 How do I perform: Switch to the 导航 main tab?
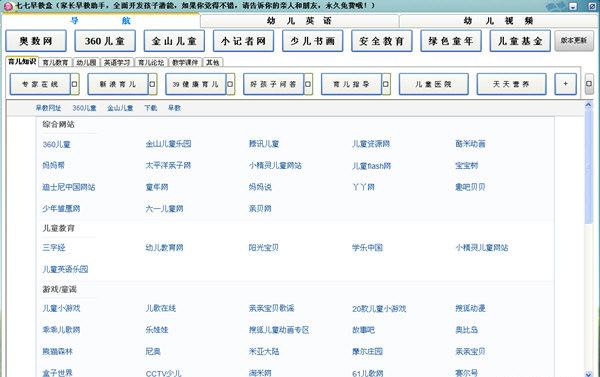pos(101,21)
